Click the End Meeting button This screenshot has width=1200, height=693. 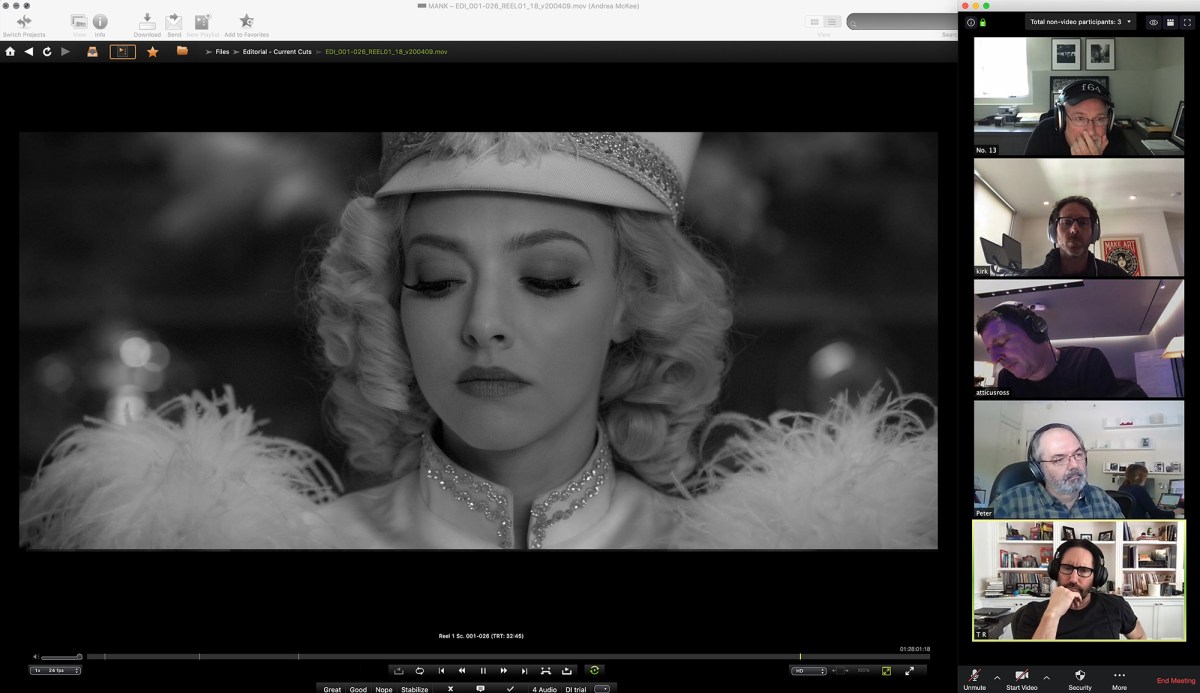pos(1176,681)
